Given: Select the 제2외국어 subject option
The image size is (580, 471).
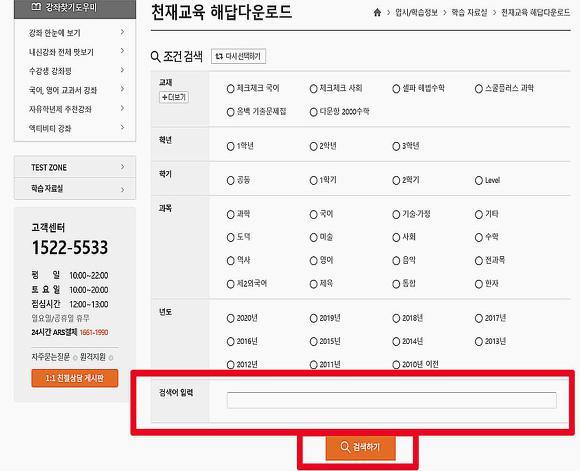Looking at the screenshot, I should [x=230, y=284].
